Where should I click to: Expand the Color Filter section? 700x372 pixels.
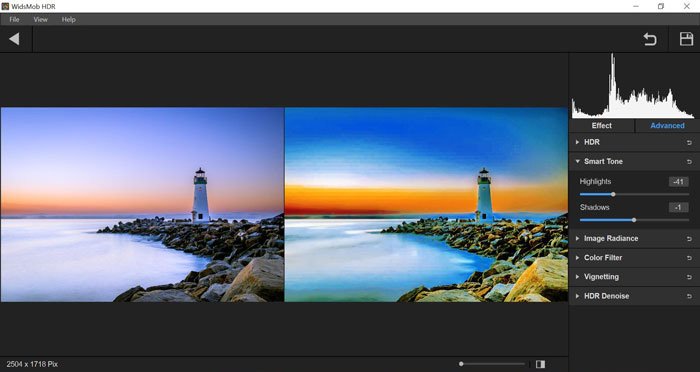point(577,258)
